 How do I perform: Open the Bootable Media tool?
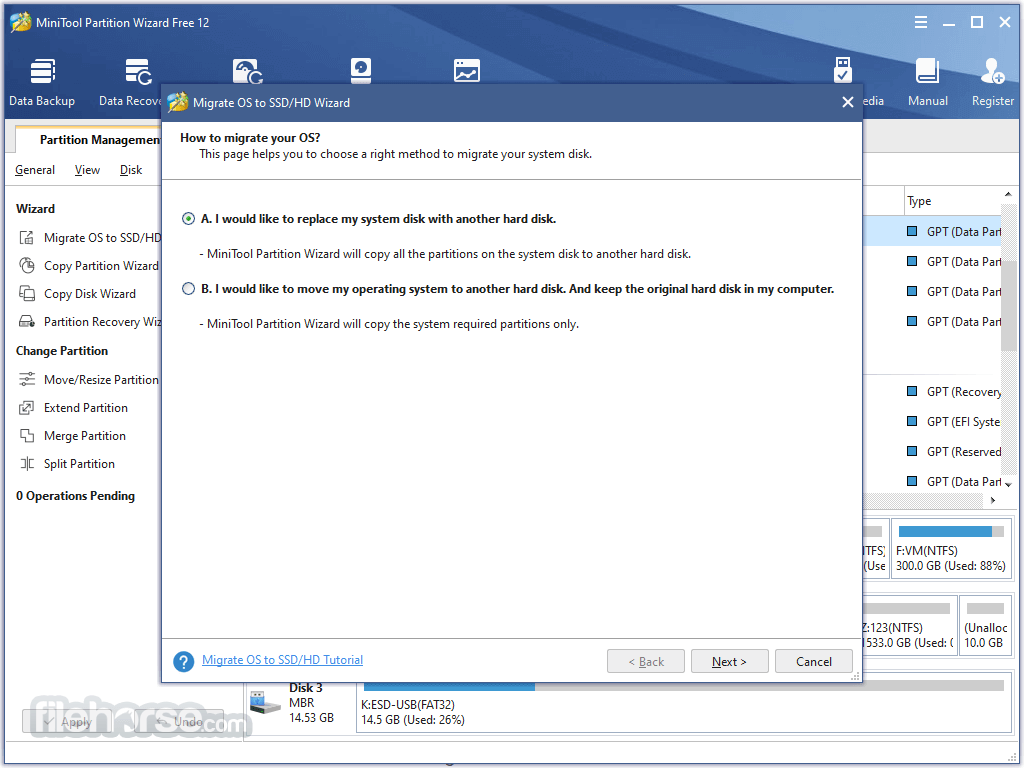(x=842, y=70)
